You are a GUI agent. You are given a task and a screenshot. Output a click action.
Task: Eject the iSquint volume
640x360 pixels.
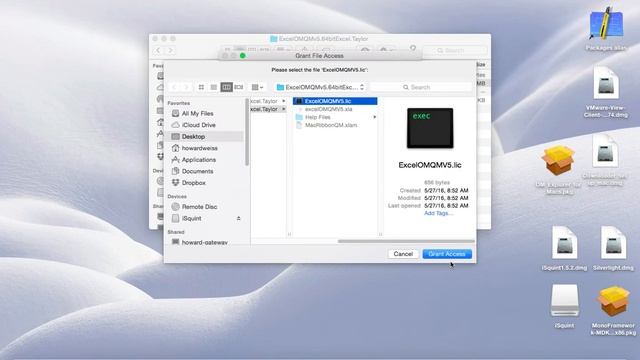pos(238,218)
